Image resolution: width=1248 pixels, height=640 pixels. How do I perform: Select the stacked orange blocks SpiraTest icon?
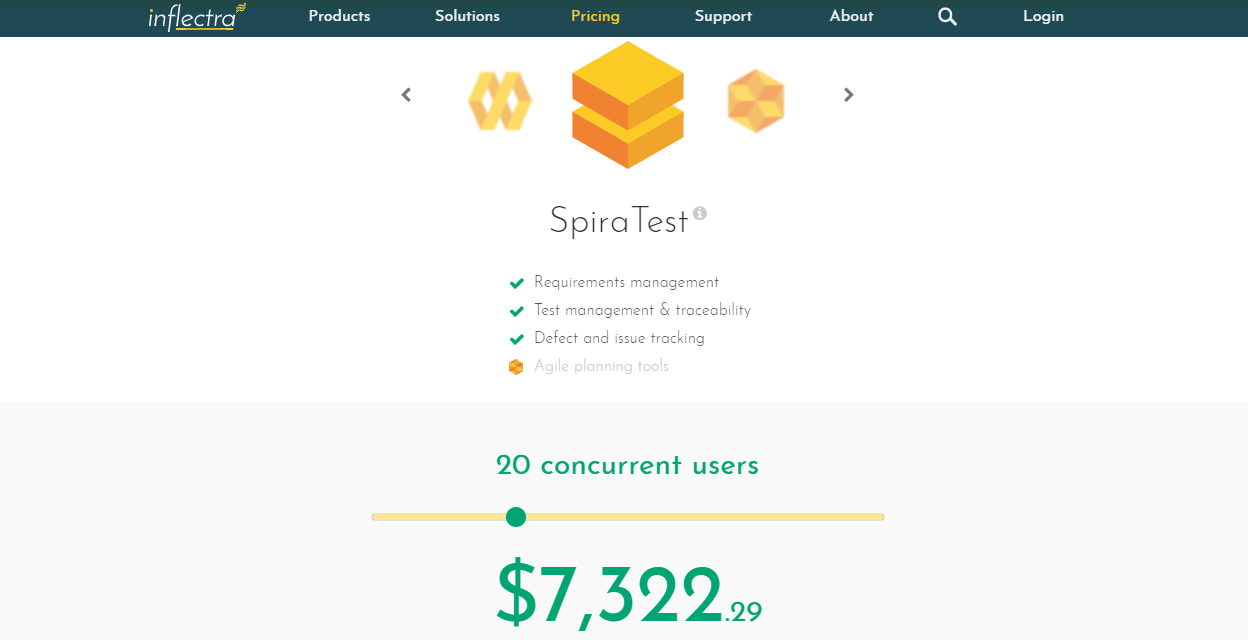(627, 105)
